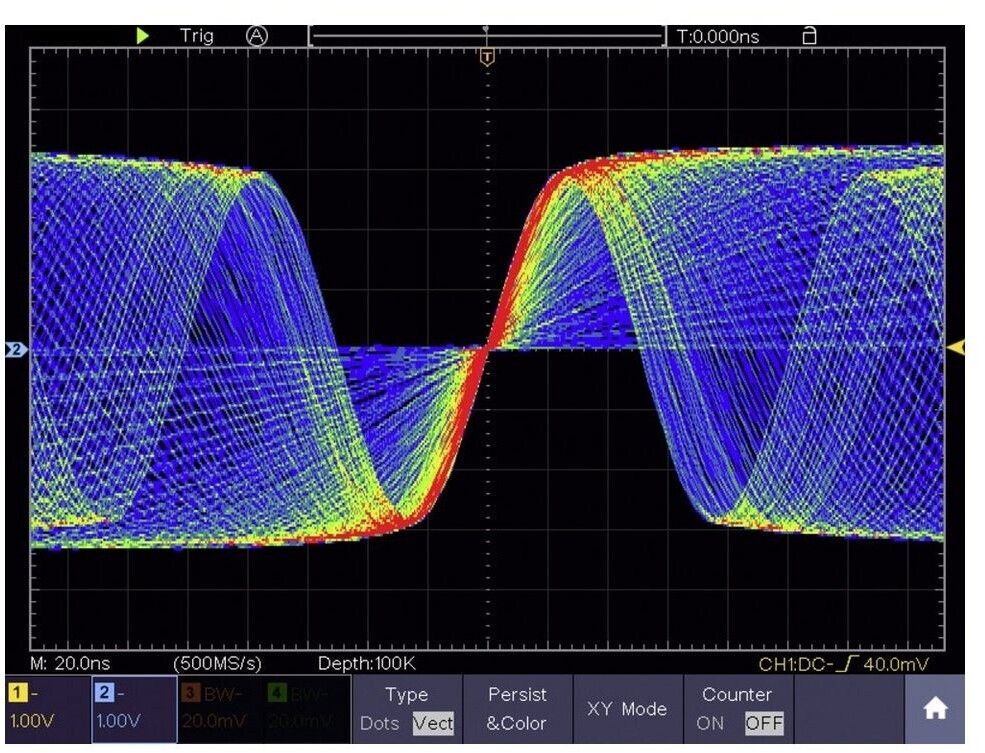This screenshot has width=985, height=753.
Task: Select the dimmed channel 3 20.0mV box
Action: (220, 708)
